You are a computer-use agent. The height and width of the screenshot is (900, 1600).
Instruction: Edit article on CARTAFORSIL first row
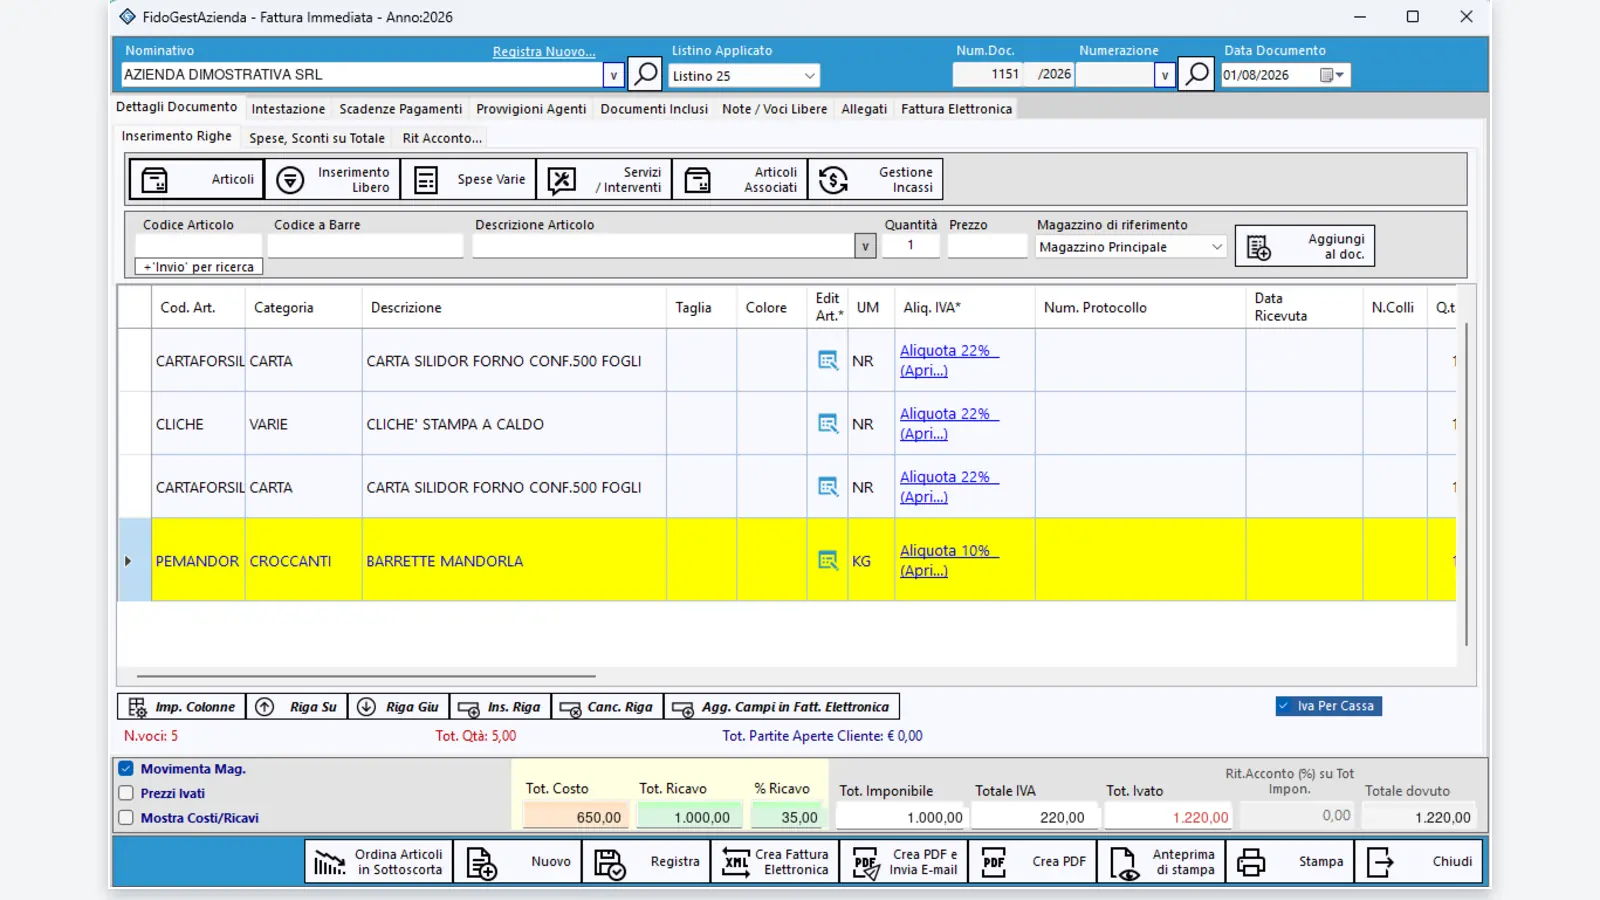pos(828,361)
